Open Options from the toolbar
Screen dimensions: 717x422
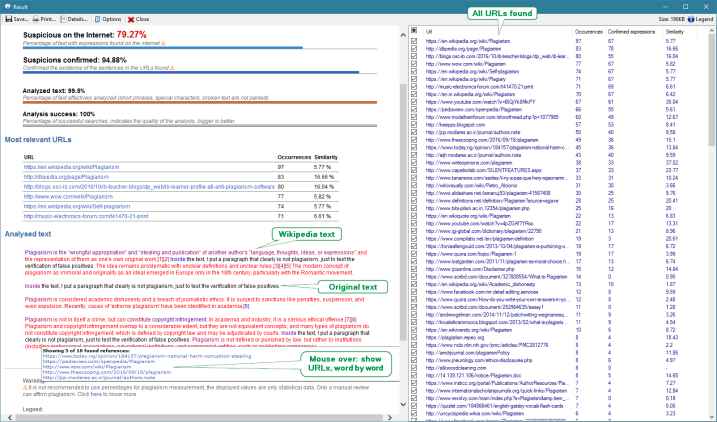point(111,19)
